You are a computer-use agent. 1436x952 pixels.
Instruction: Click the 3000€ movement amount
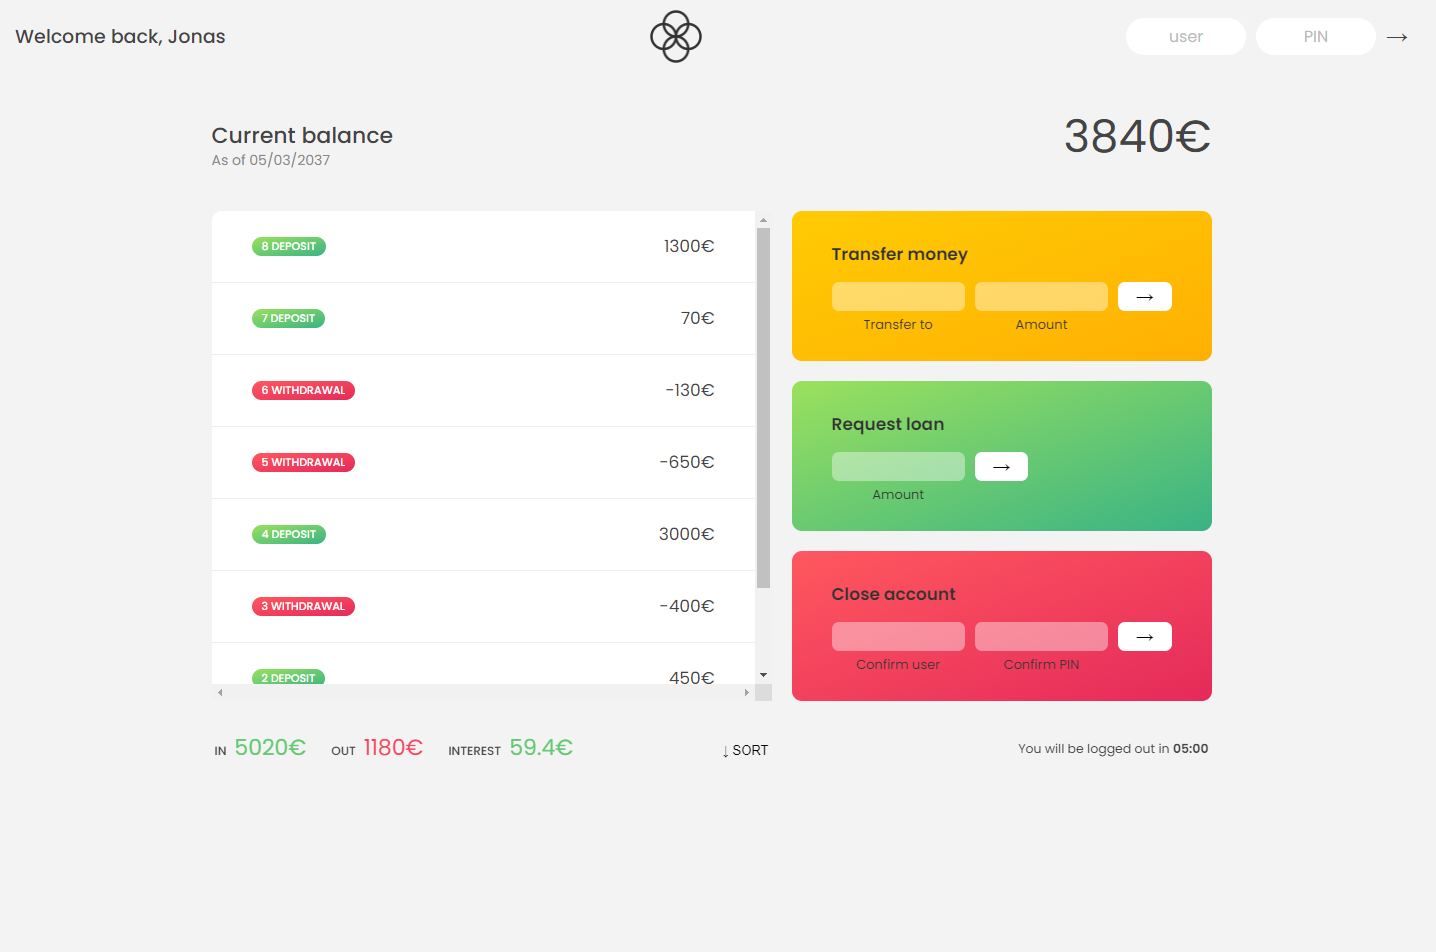[687, 534]
